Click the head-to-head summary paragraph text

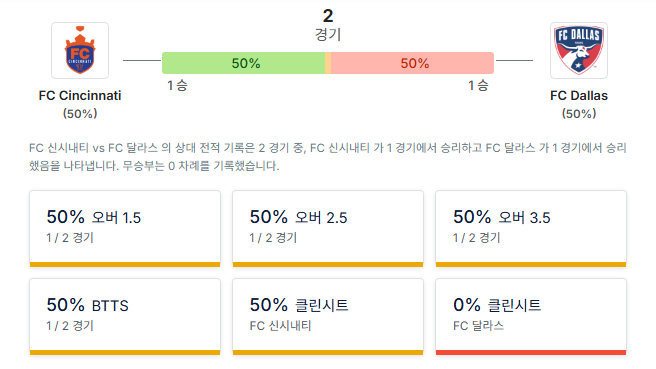click(x=328, y=157)
